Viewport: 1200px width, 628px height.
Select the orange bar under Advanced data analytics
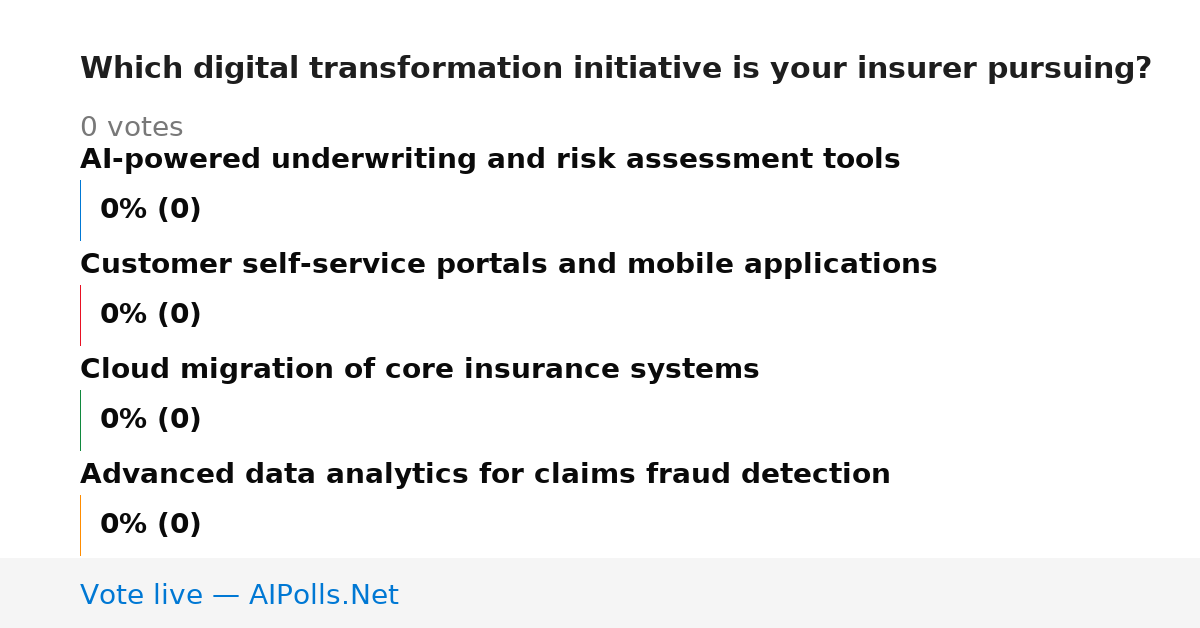tap(80, 525)
